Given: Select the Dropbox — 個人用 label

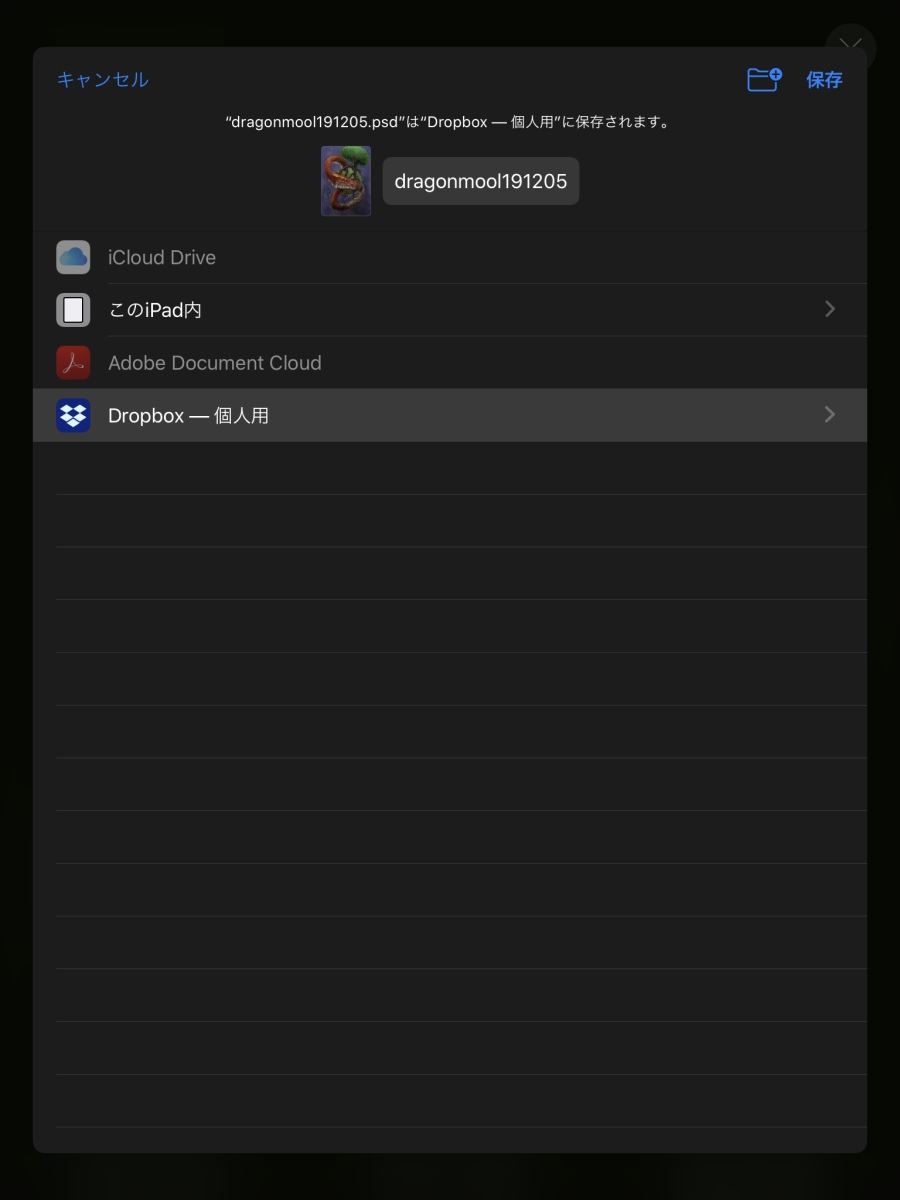Looking at the screenshot, I should [x=188, y=415].
